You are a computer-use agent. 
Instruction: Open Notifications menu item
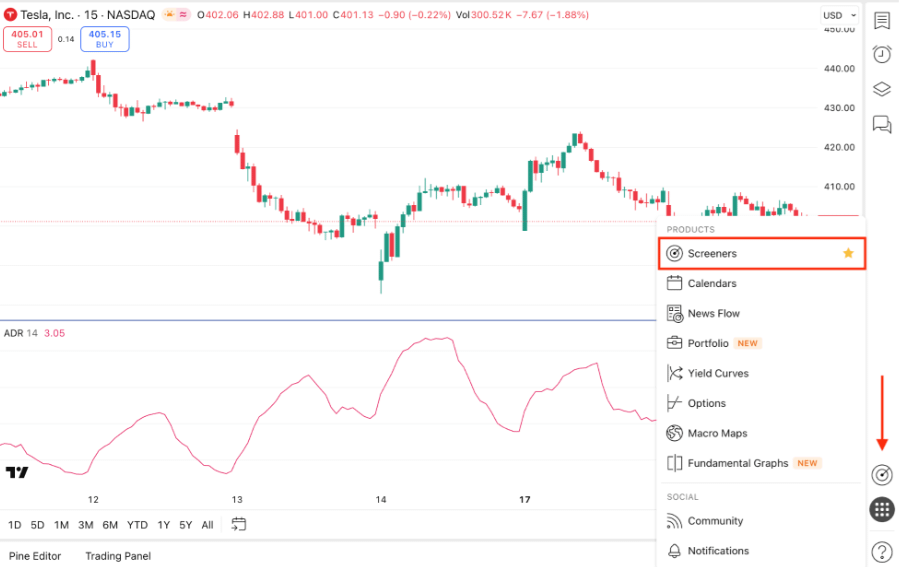coord(761,551)
